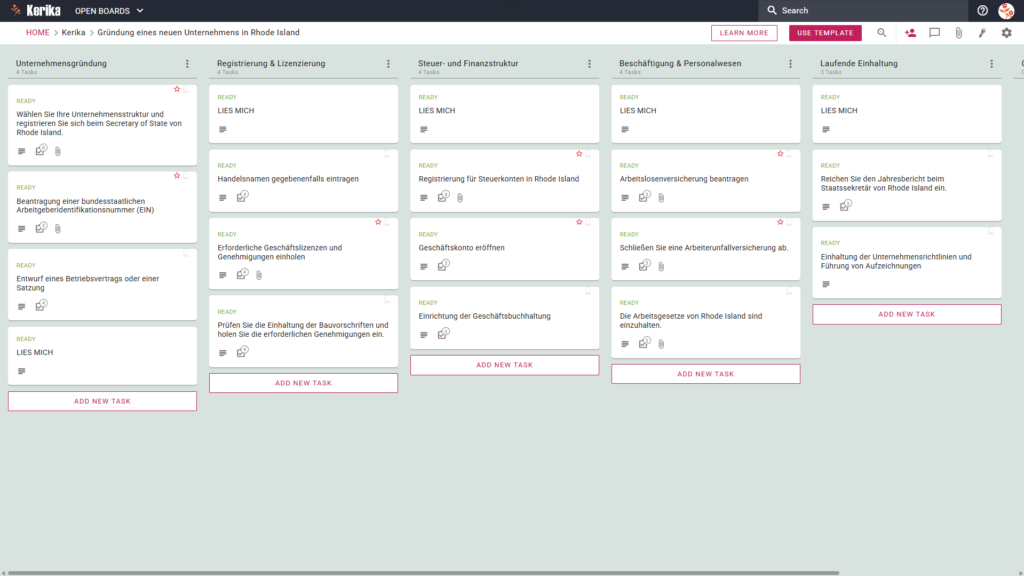Viewport: 1024px width, 576px height.
Task: Open attachment icon on Erforderliche Geschäftslizenzen card
Action: (259, 275)
